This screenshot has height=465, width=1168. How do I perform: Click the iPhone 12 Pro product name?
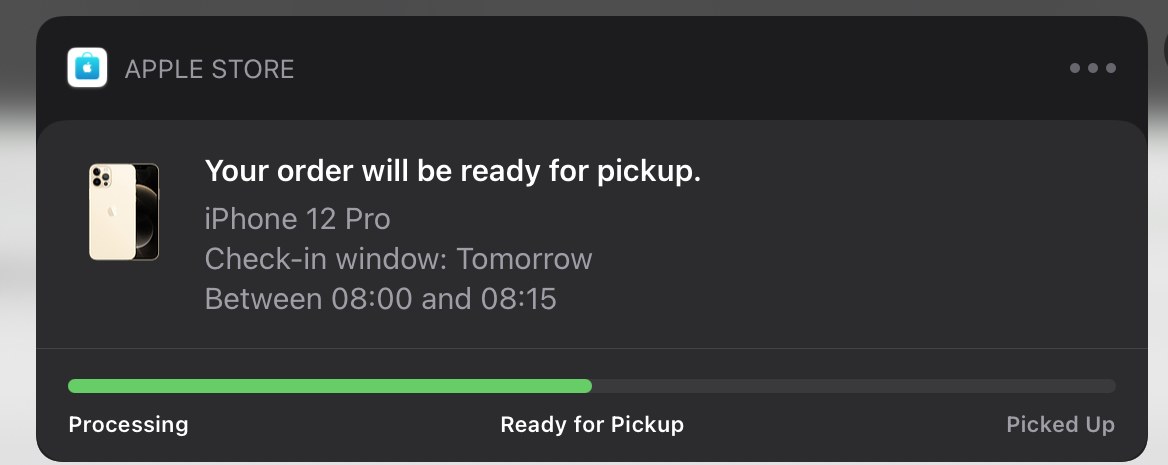(297, 219)
